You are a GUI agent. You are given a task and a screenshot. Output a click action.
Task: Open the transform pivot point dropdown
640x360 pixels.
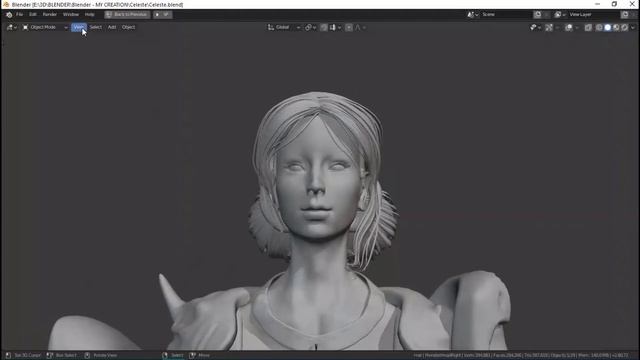[x=311, y=27]
